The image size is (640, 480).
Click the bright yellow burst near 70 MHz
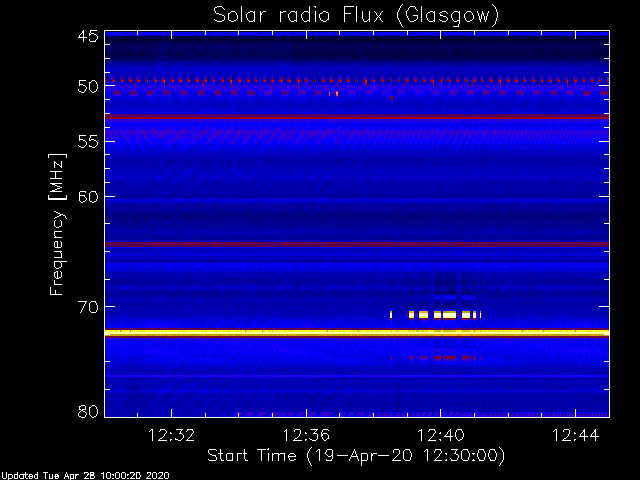(x=436, y=315)
